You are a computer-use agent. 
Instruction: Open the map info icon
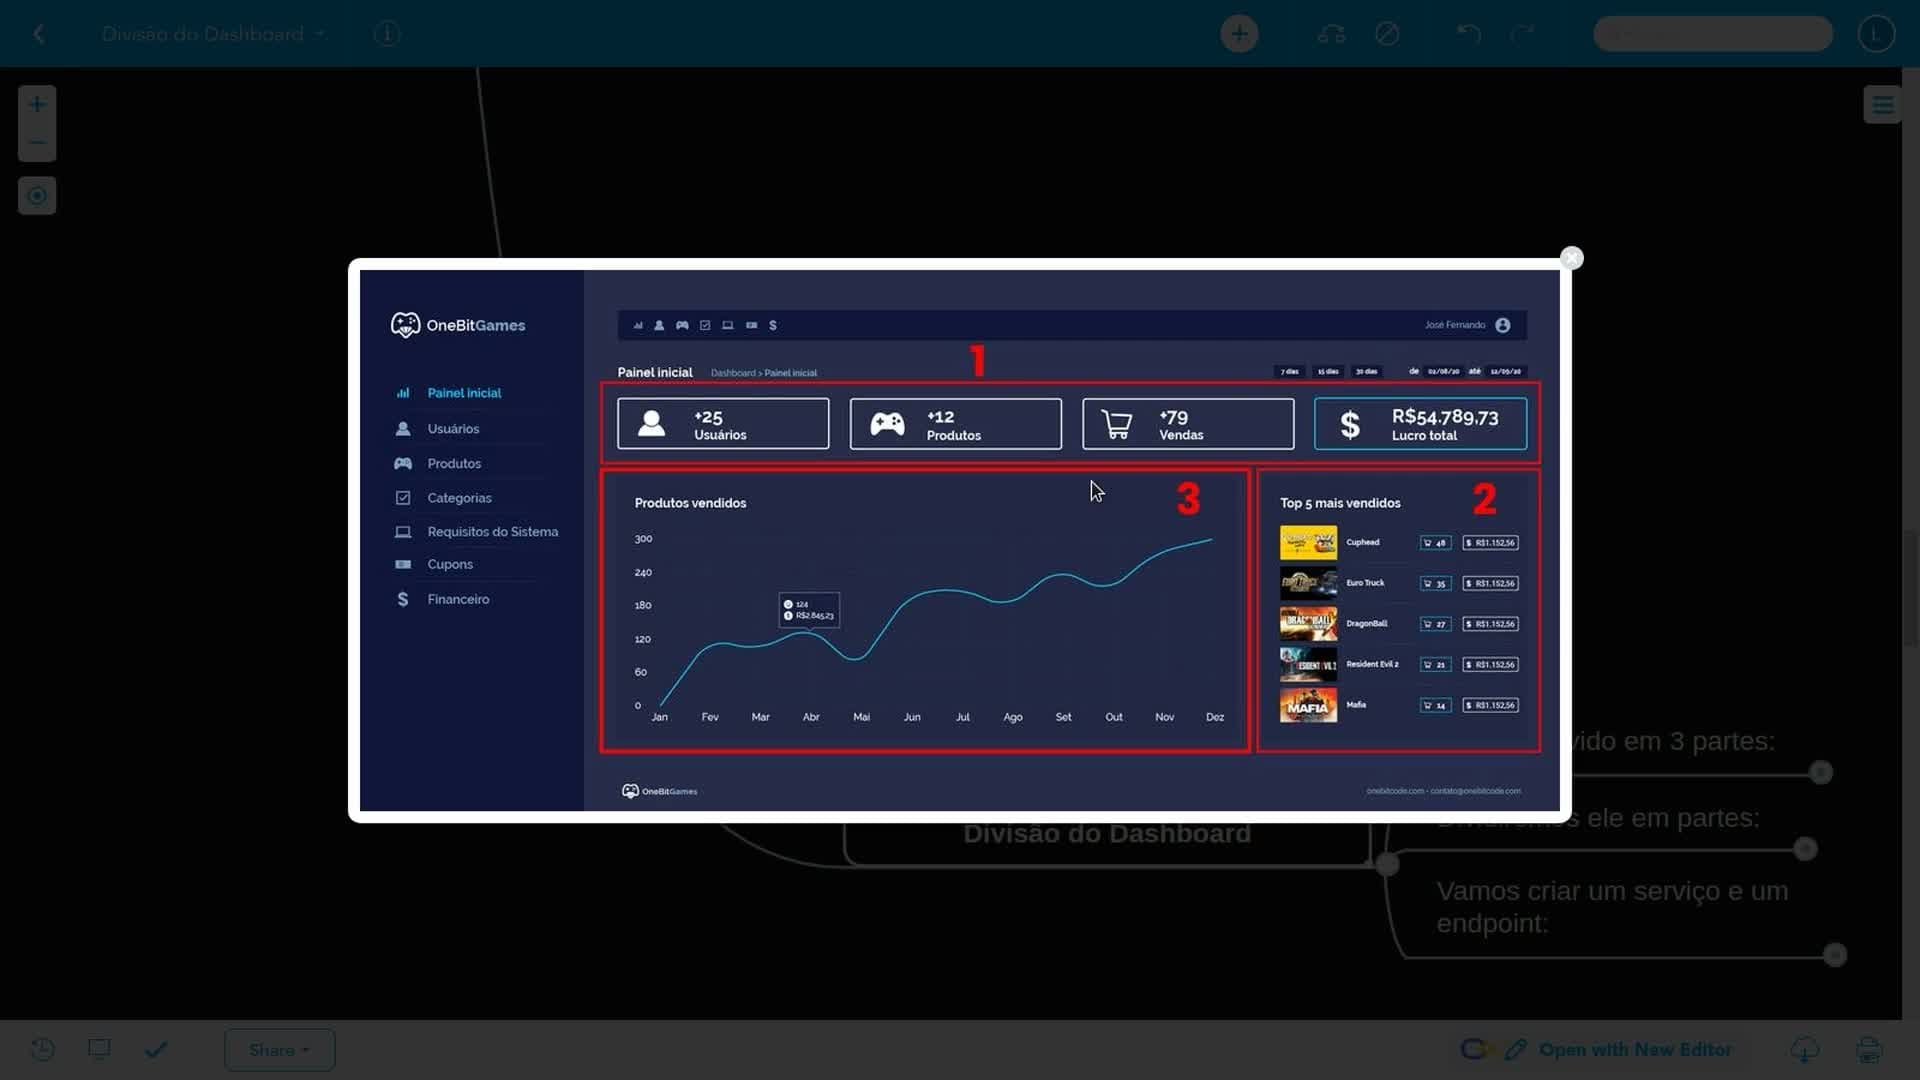[387, 34]
